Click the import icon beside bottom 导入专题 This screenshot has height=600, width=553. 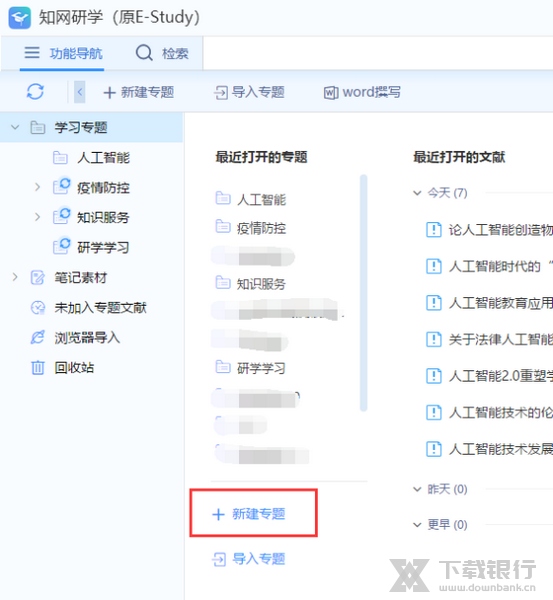pos(219,559)
